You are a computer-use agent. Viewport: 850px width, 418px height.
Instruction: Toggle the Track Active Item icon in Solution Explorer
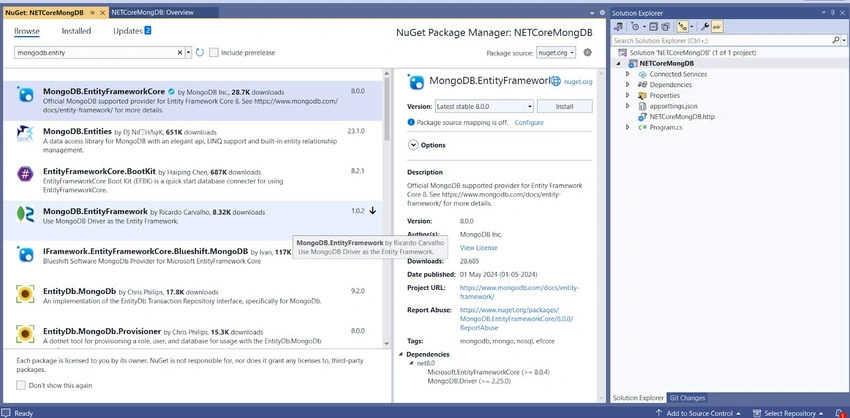682,26
